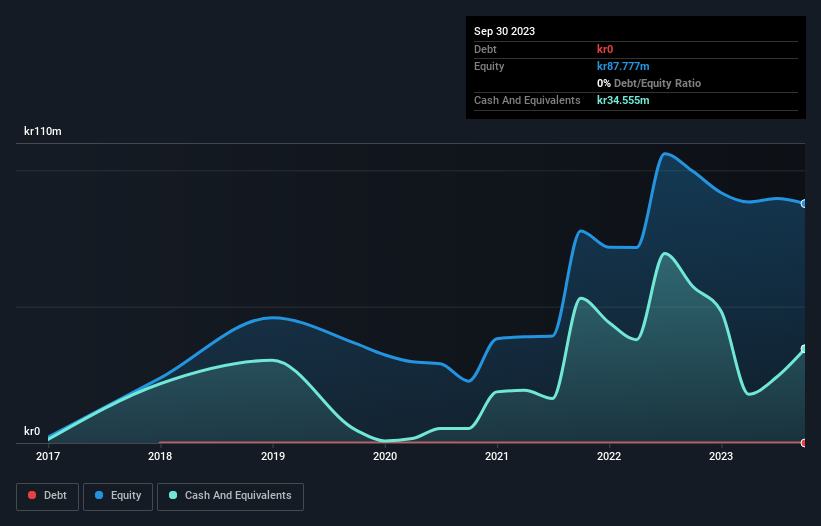
Task: Select the 2019 x-axis label
Action: [x=273, y=456]
